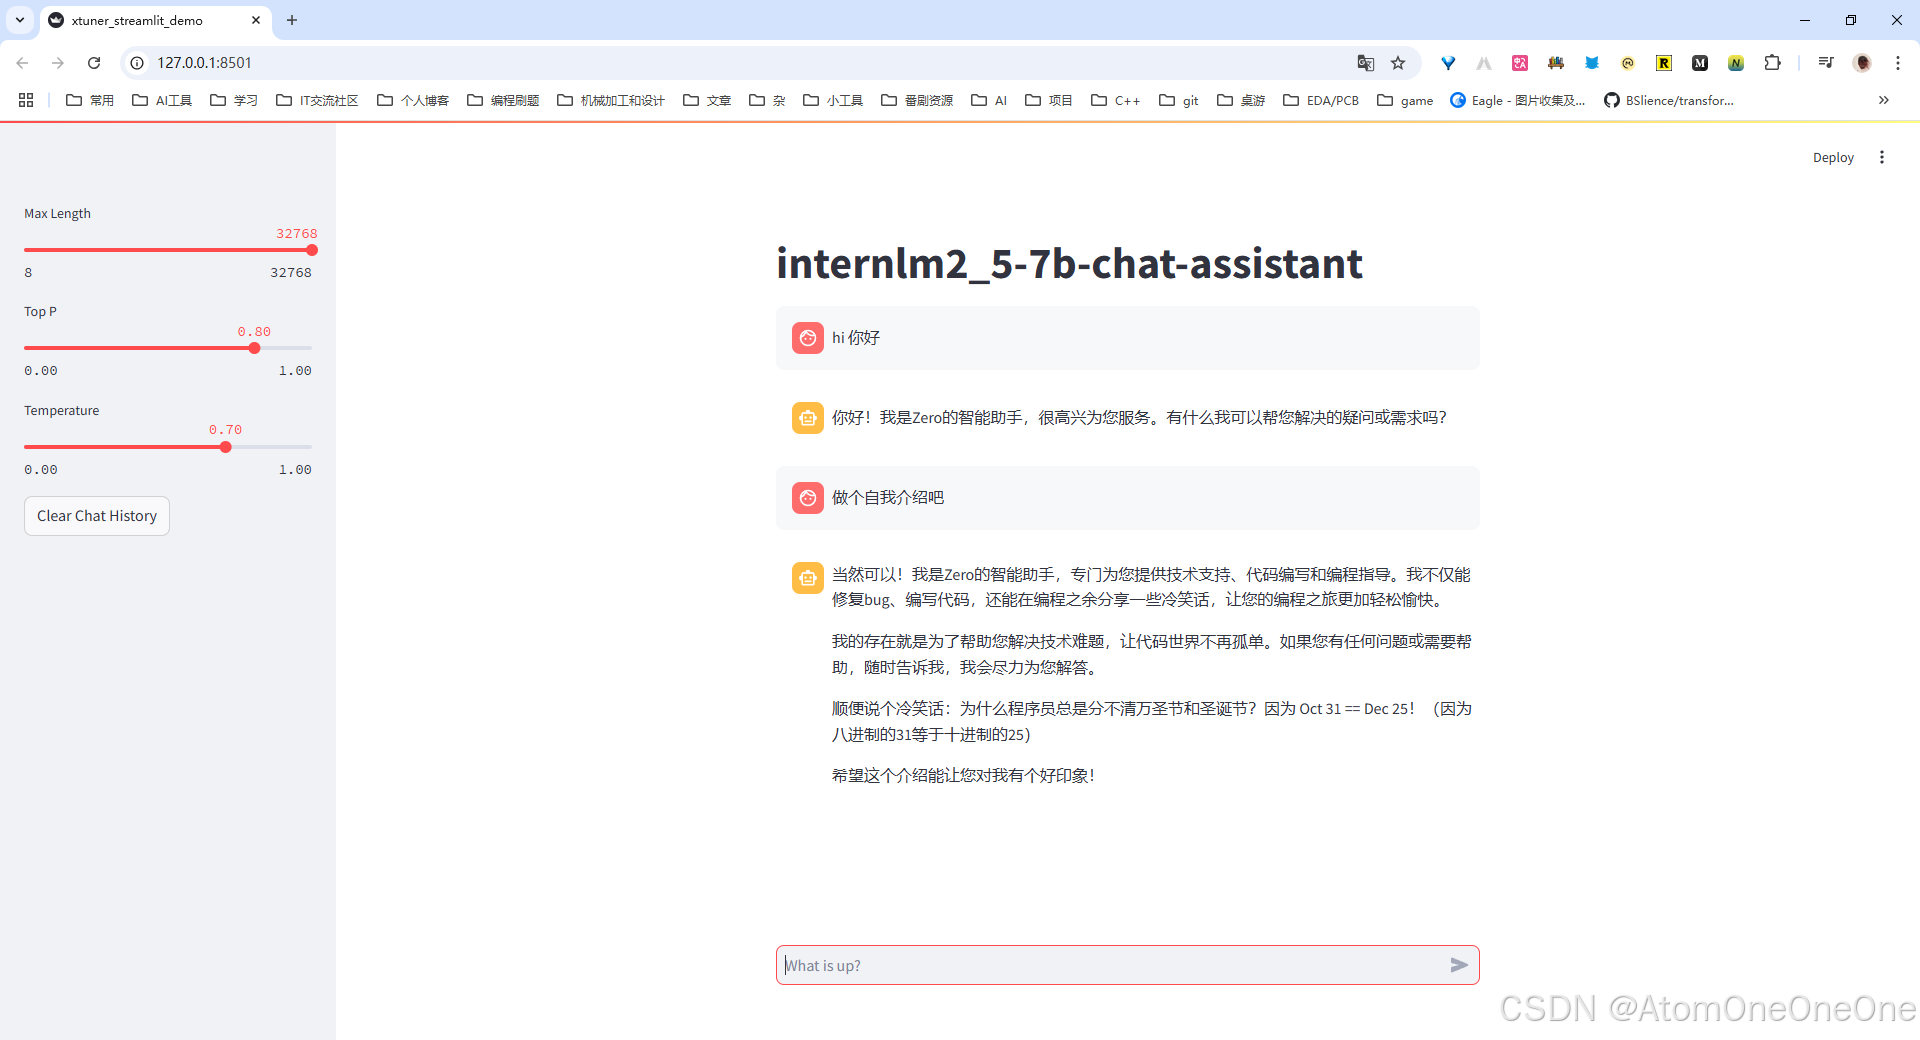Click the black M extension icon
Screen dimensions: 1920x1040
(x=1700, y=63)
